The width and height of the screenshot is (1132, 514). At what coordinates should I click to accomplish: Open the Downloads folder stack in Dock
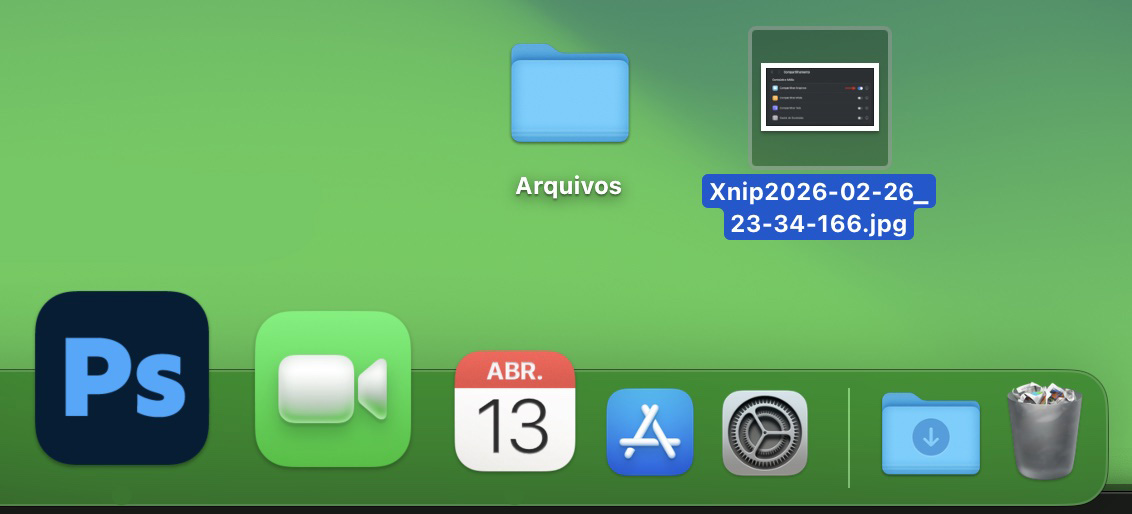pyautogui.click(x=930, y=434)
